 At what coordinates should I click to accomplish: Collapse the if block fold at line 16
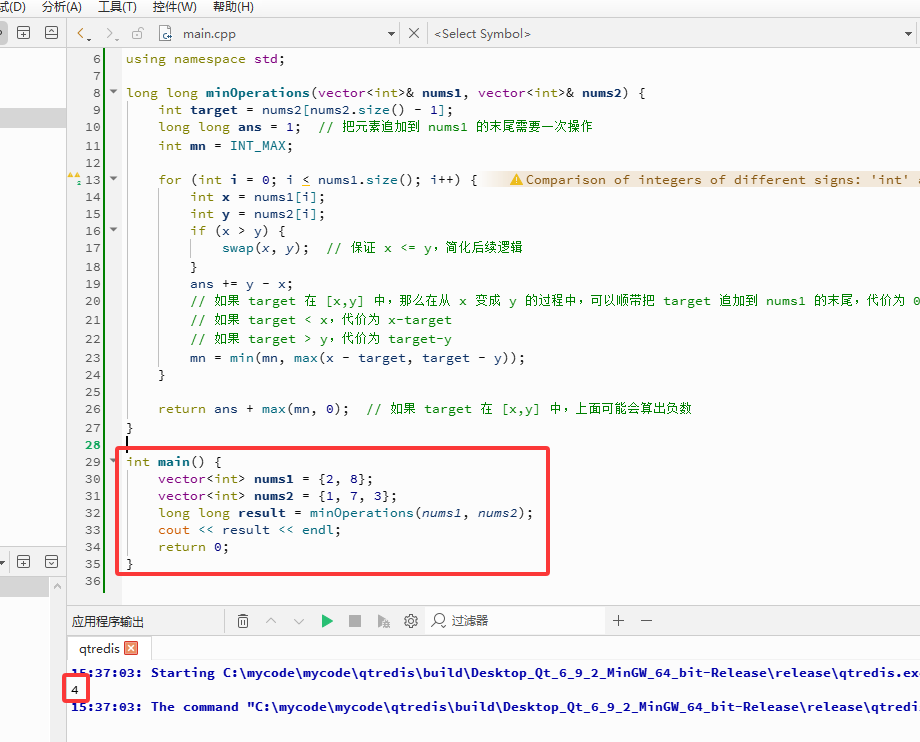pos(114,229)
